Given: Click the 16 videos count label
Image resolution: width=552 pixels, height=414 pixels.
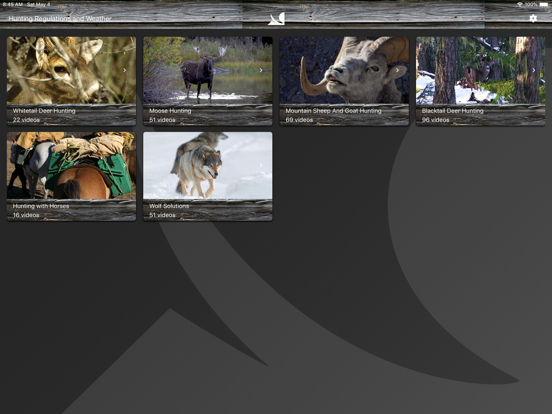Looking at the screenshot, I should [x=26, y=215].
